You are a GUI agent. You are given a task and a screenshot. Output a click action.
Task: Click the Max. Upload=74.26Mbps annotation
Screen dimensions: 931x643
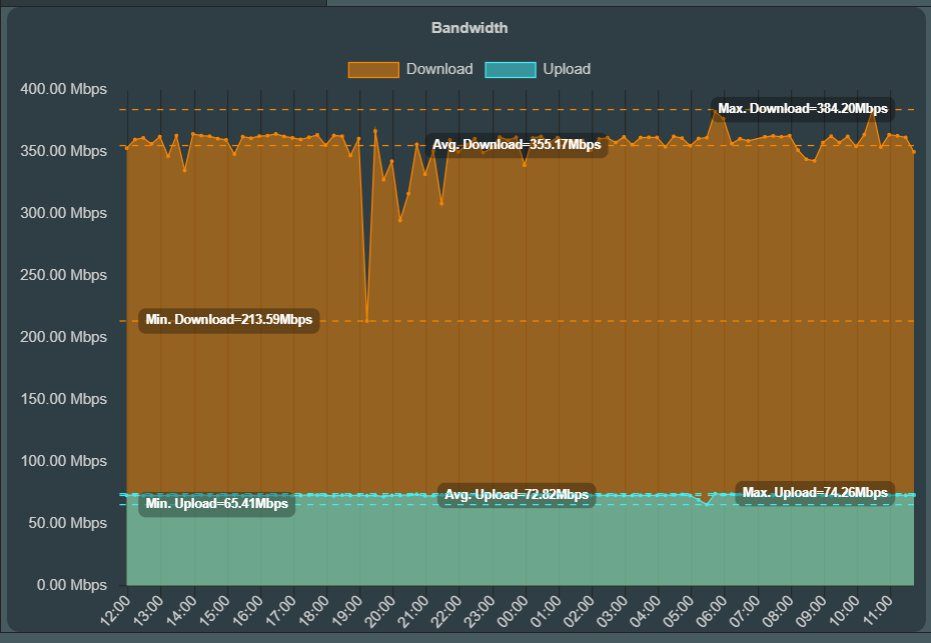click(x=814, y=493)
